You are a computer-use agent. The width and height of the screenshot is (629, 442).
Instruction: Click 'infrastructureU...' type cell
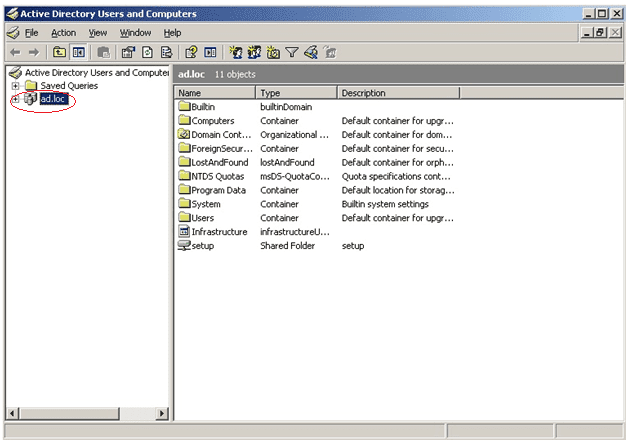point(295,232)
